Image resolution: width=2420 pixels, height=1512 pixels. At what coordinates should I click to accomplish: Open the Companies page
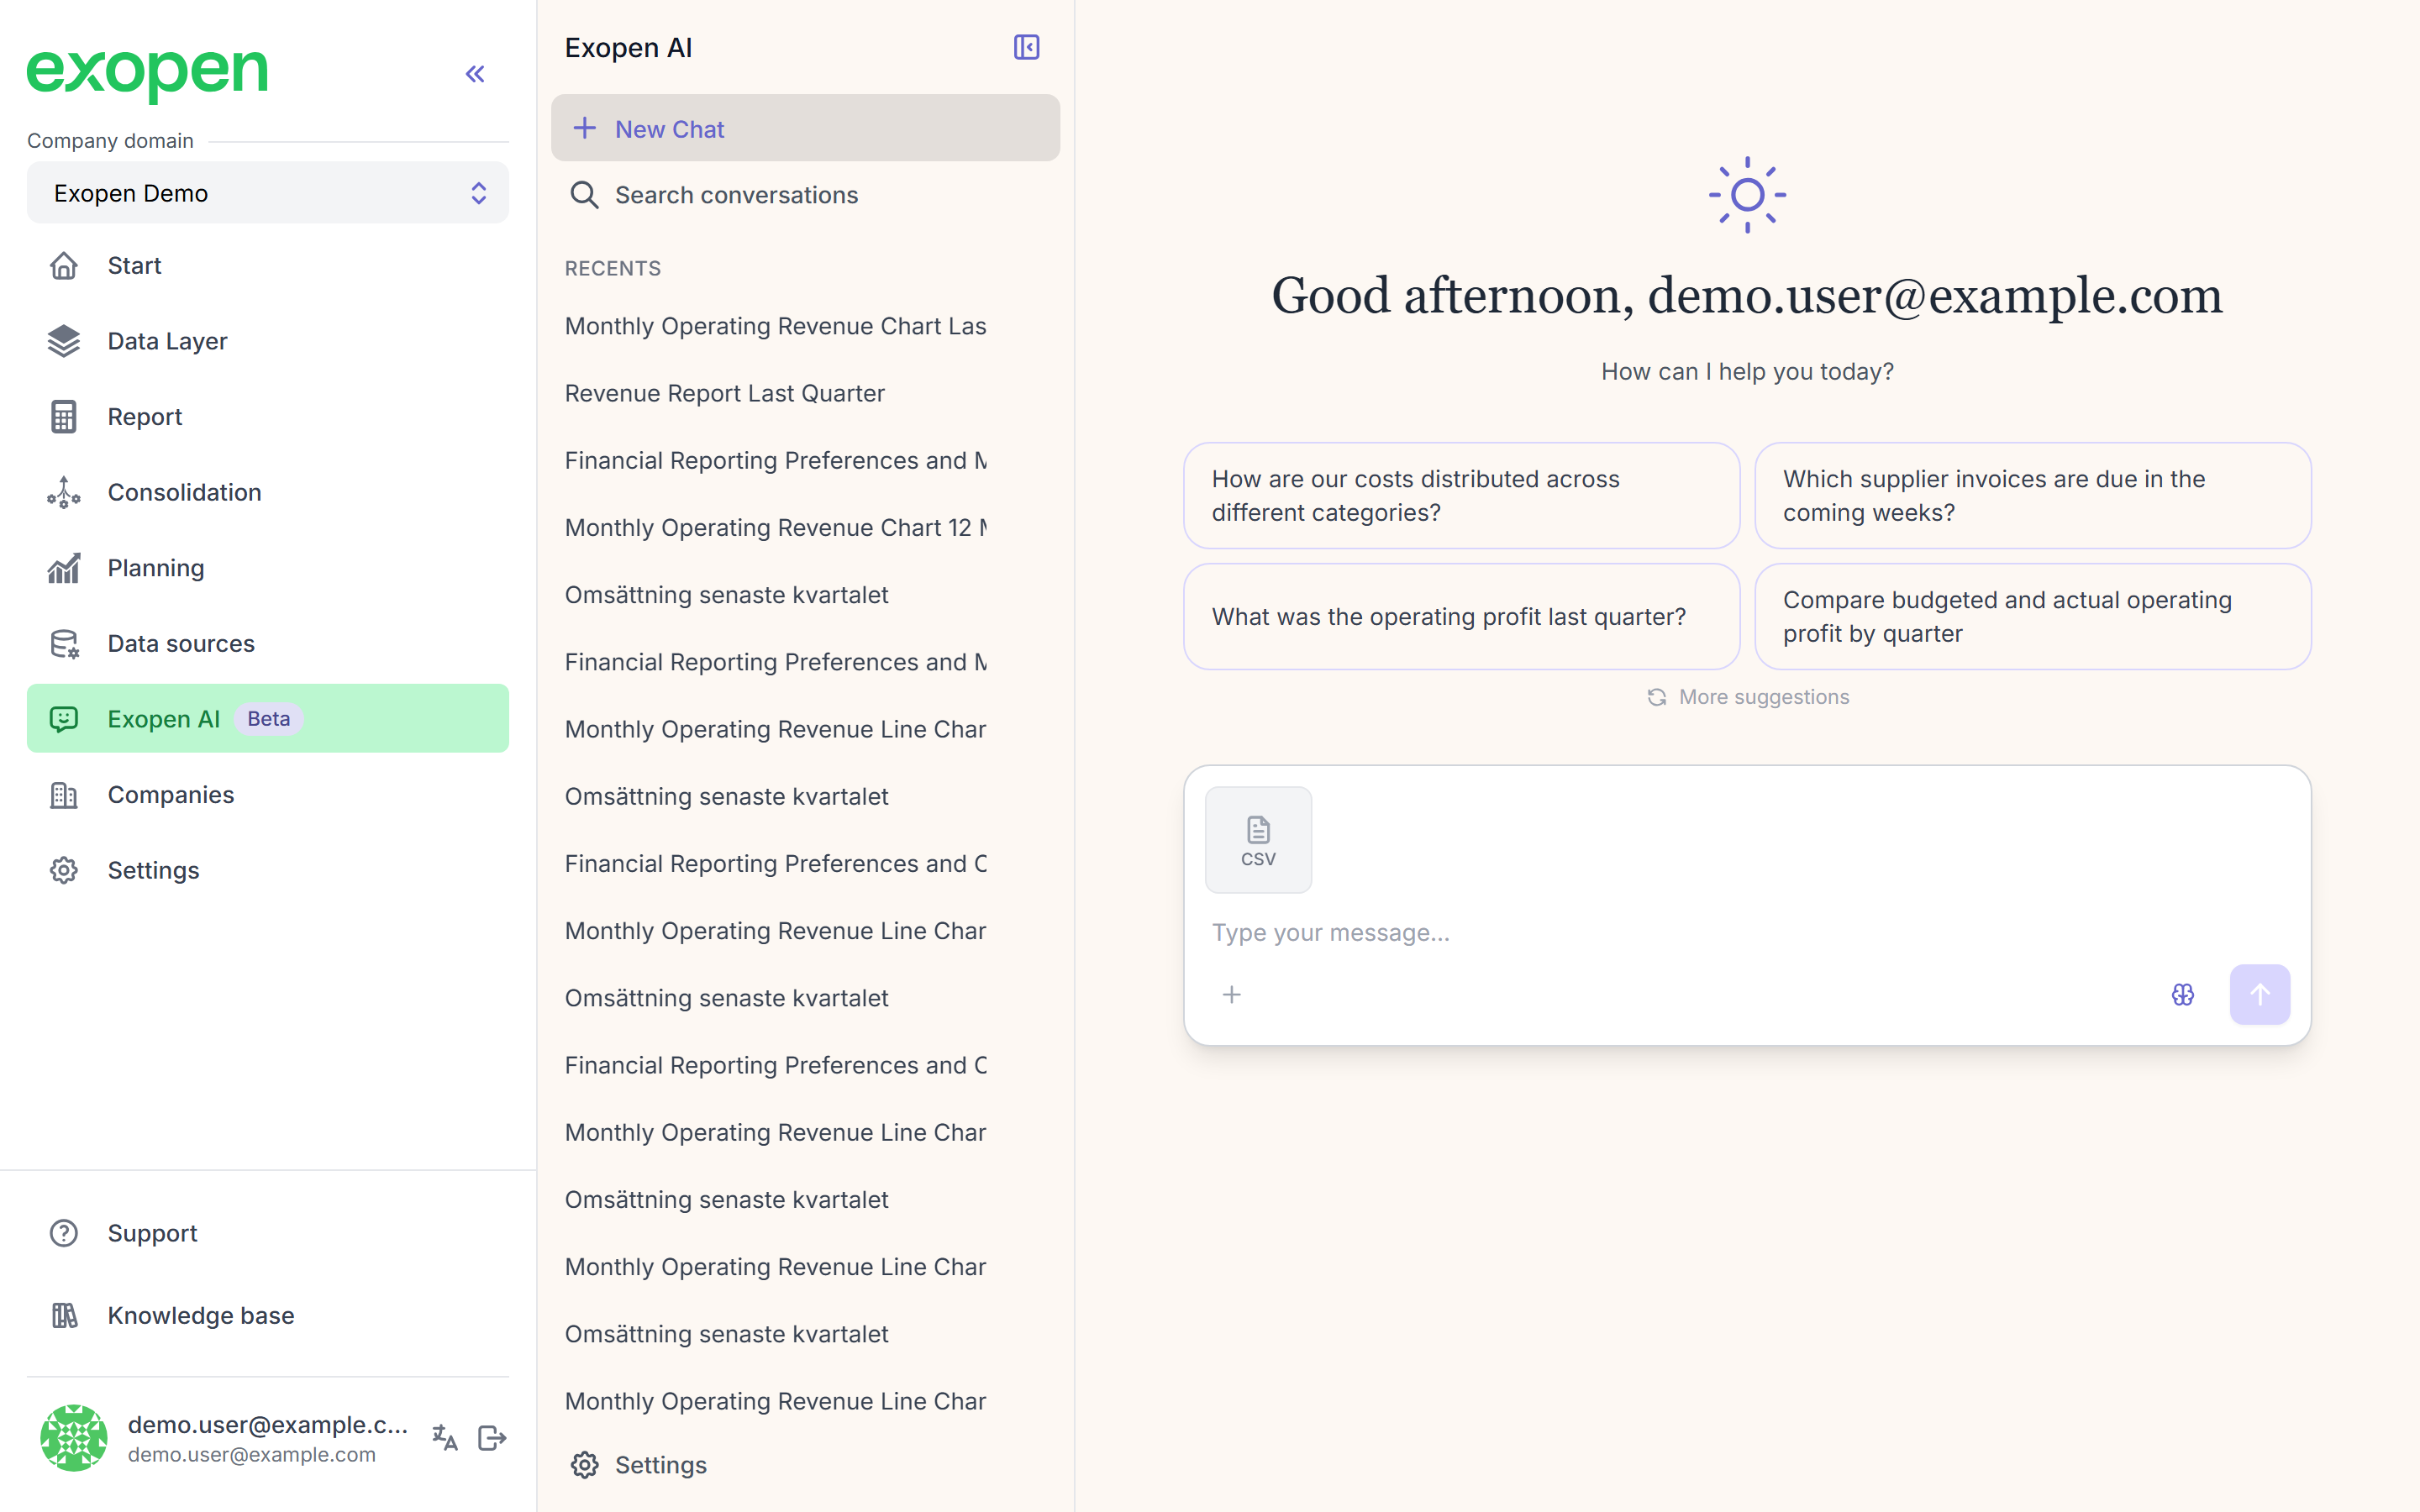(268, 795)
